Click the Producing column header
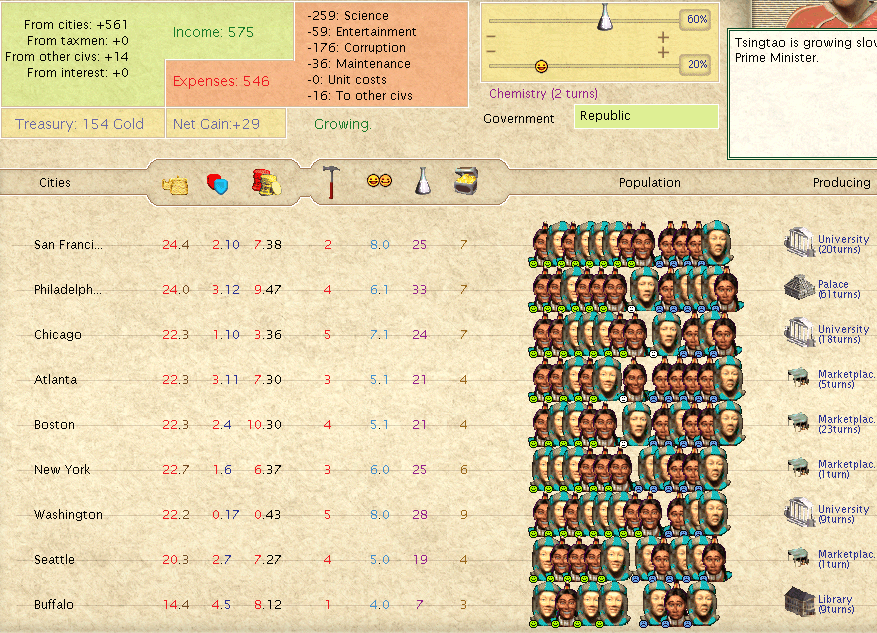Viewport: 877px width, 633px height. [842, 182]
